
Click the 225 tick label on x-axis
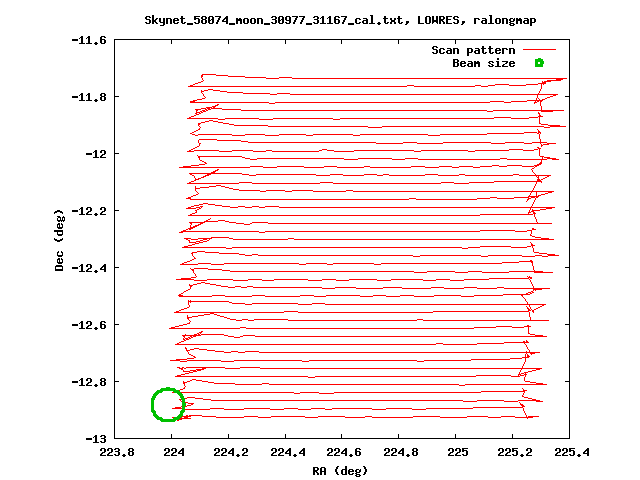coord(459,452)
